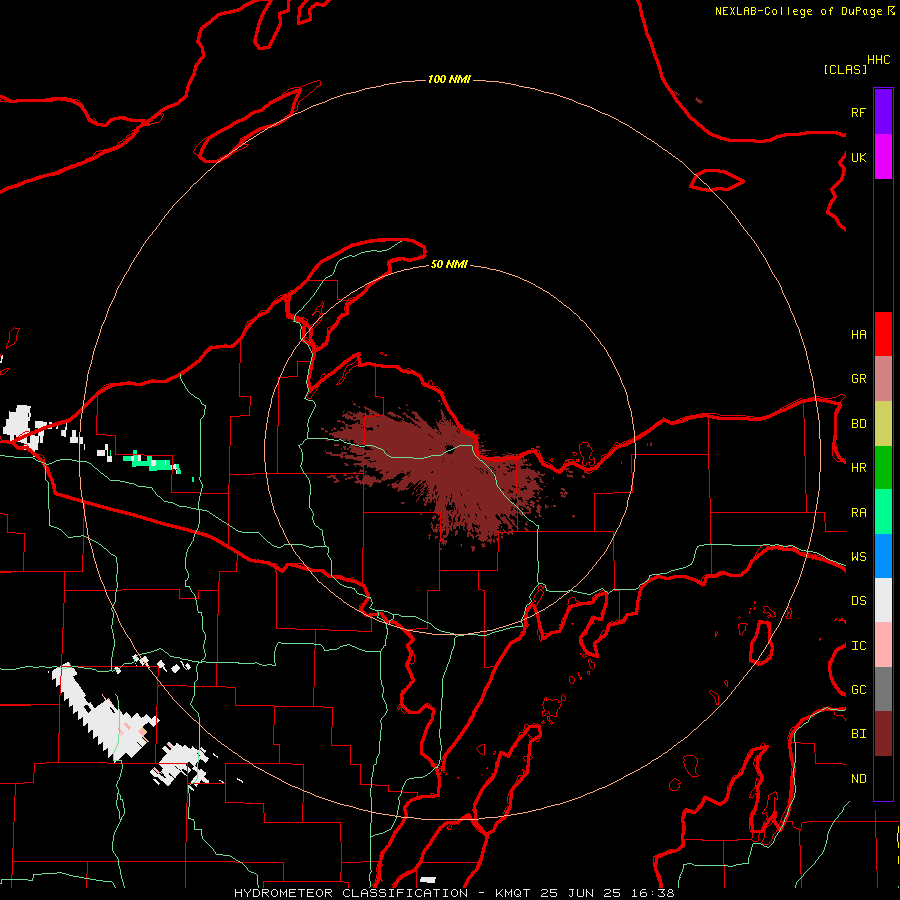Click the '50 NMI' range ring label

tap(449, 264)
